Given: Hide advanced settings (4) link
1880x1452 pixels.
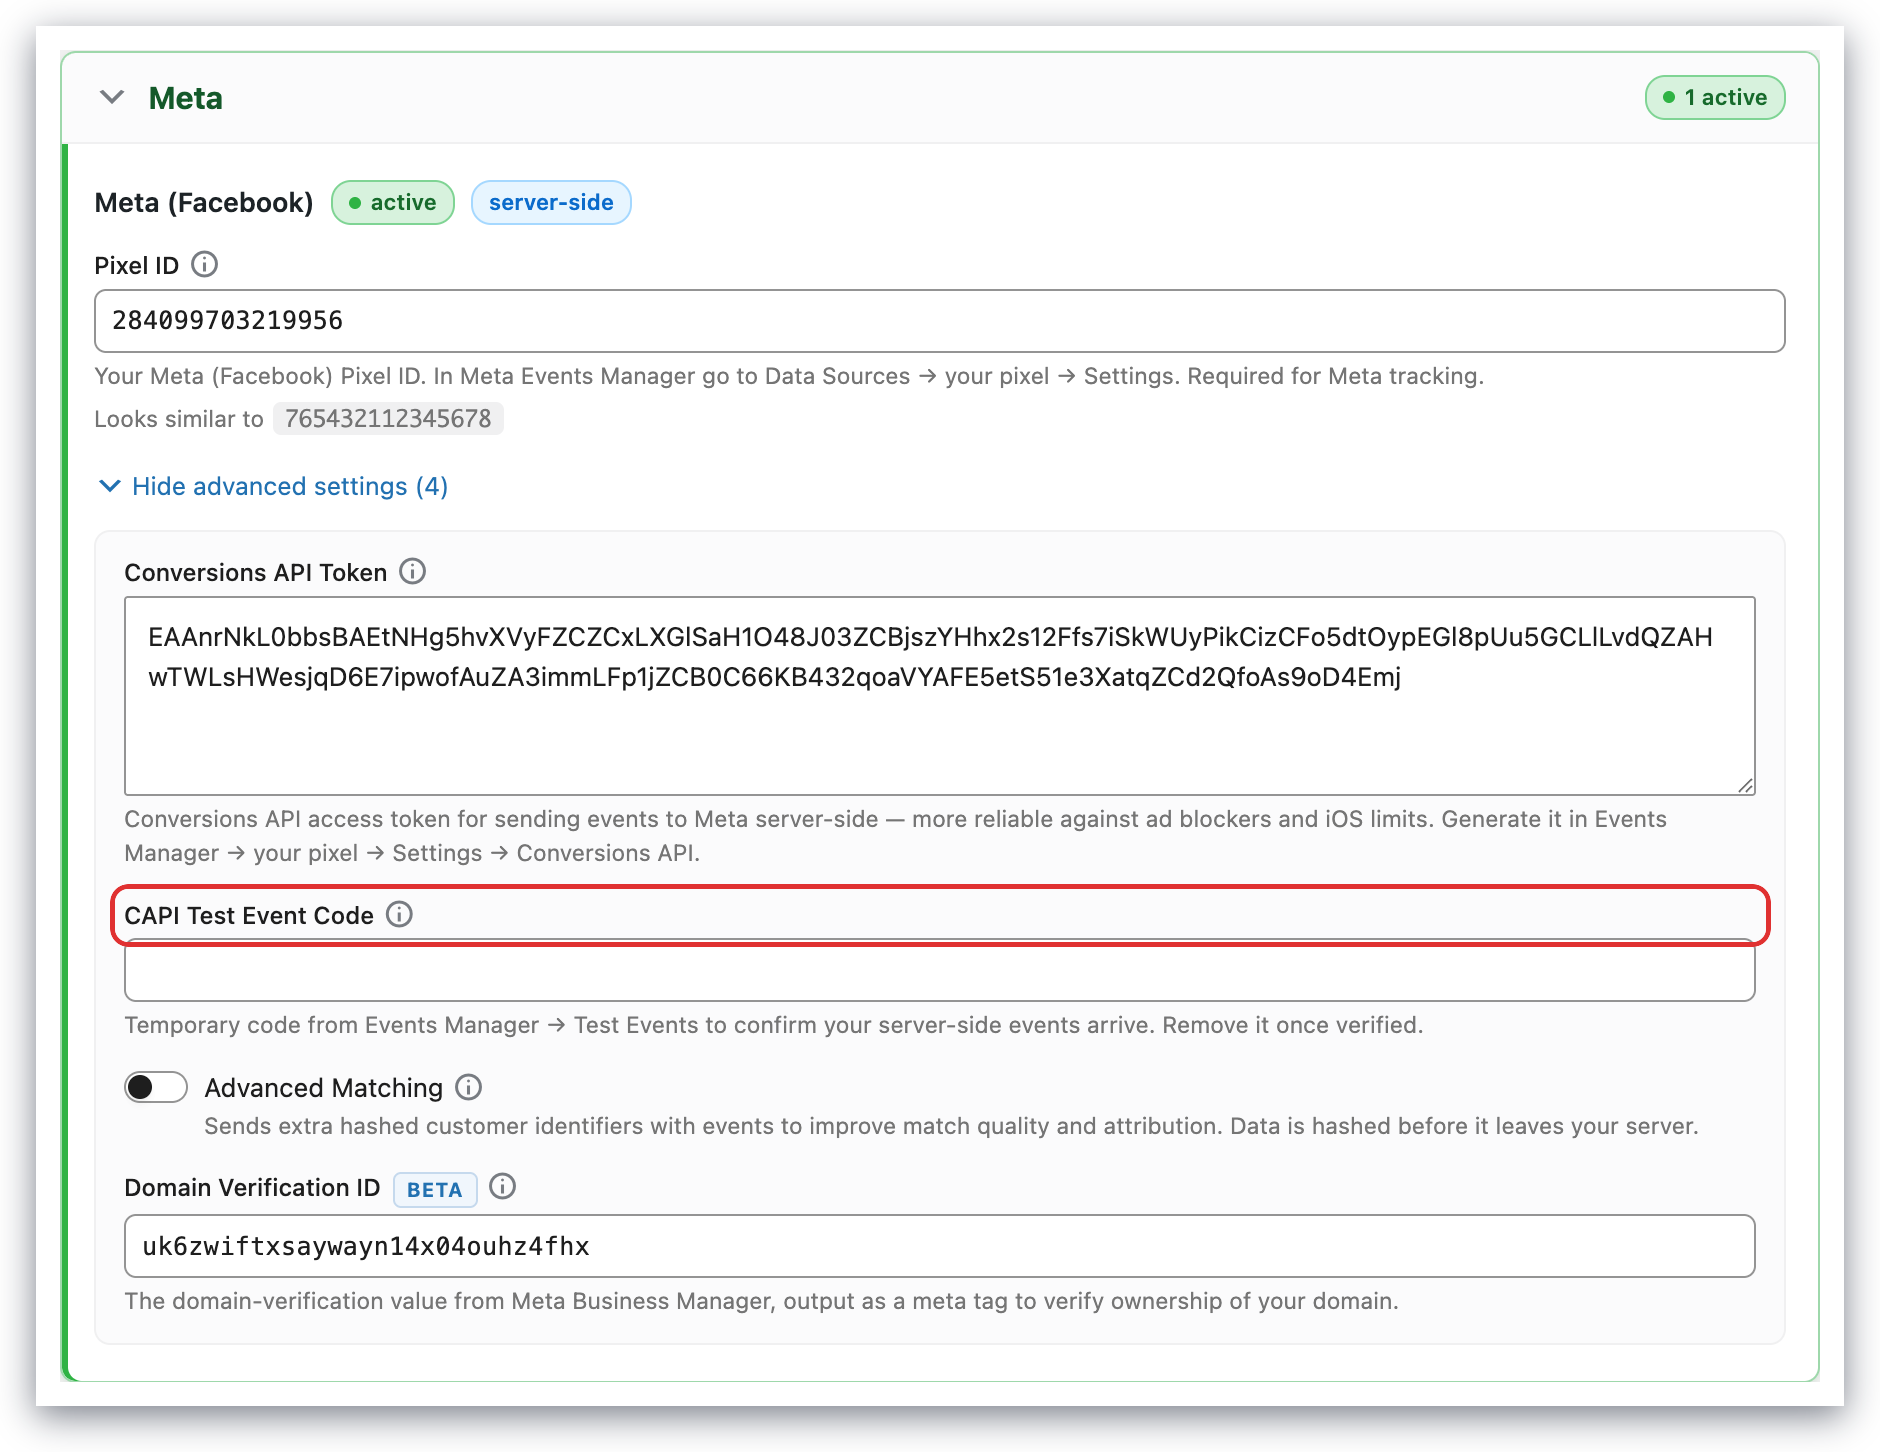Looking at the screenshot, I should point(273,486).
